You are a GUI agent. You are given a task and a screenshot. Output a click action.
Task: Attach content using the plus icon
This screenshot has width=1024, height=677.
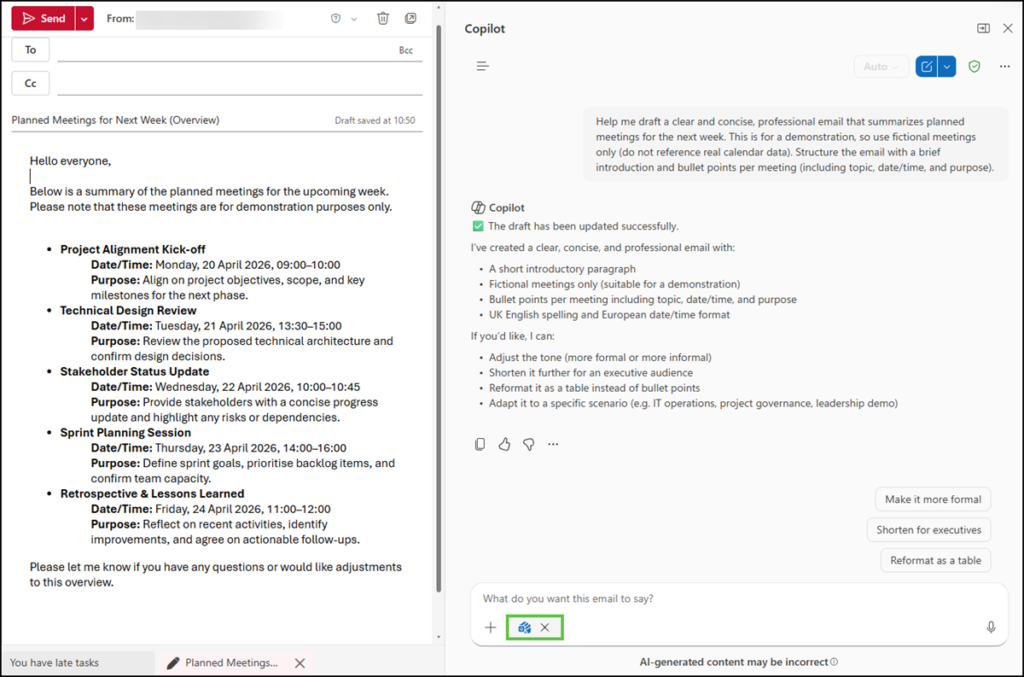coord(490,627)
